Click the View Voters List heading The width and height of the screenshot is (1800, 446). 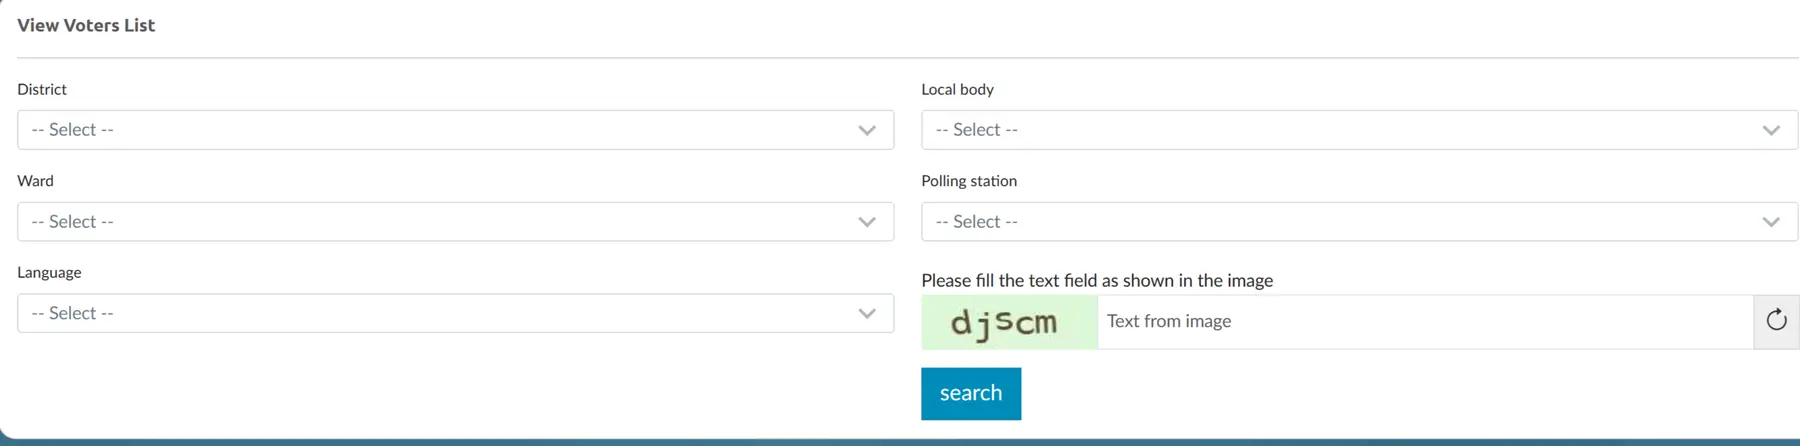tap(86, 25)
